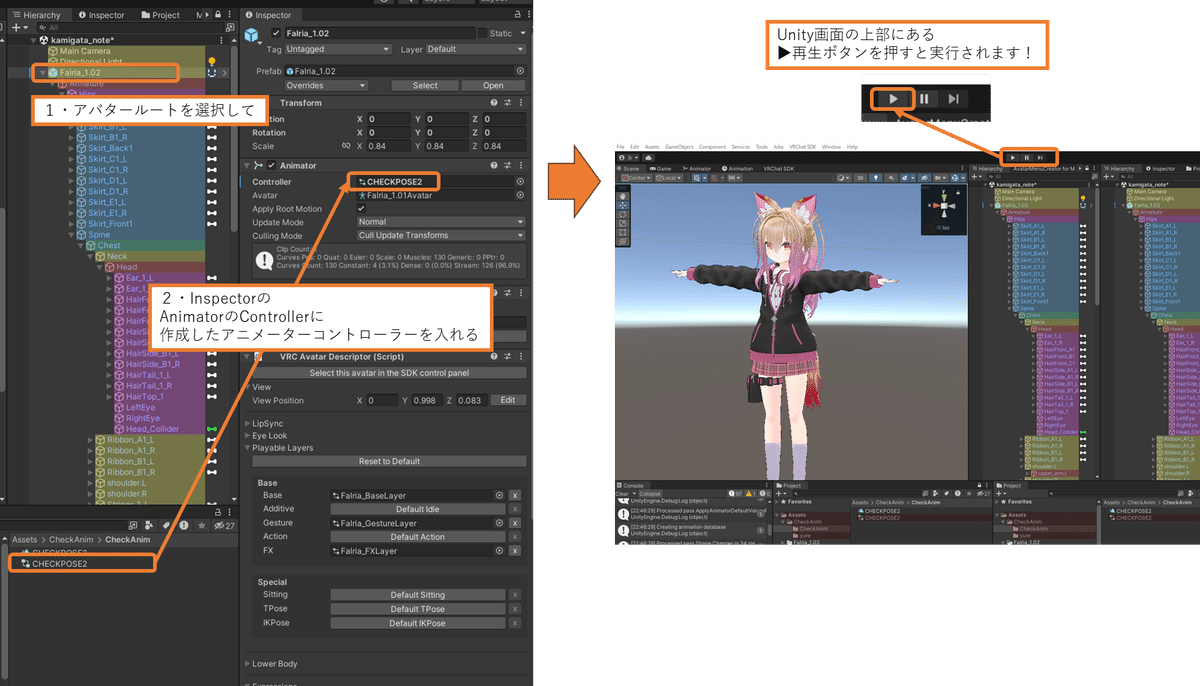Open the Animator component three-dot menu
Screen dimensions: 1200x686
pyautogui.click(x=521, y=166)
